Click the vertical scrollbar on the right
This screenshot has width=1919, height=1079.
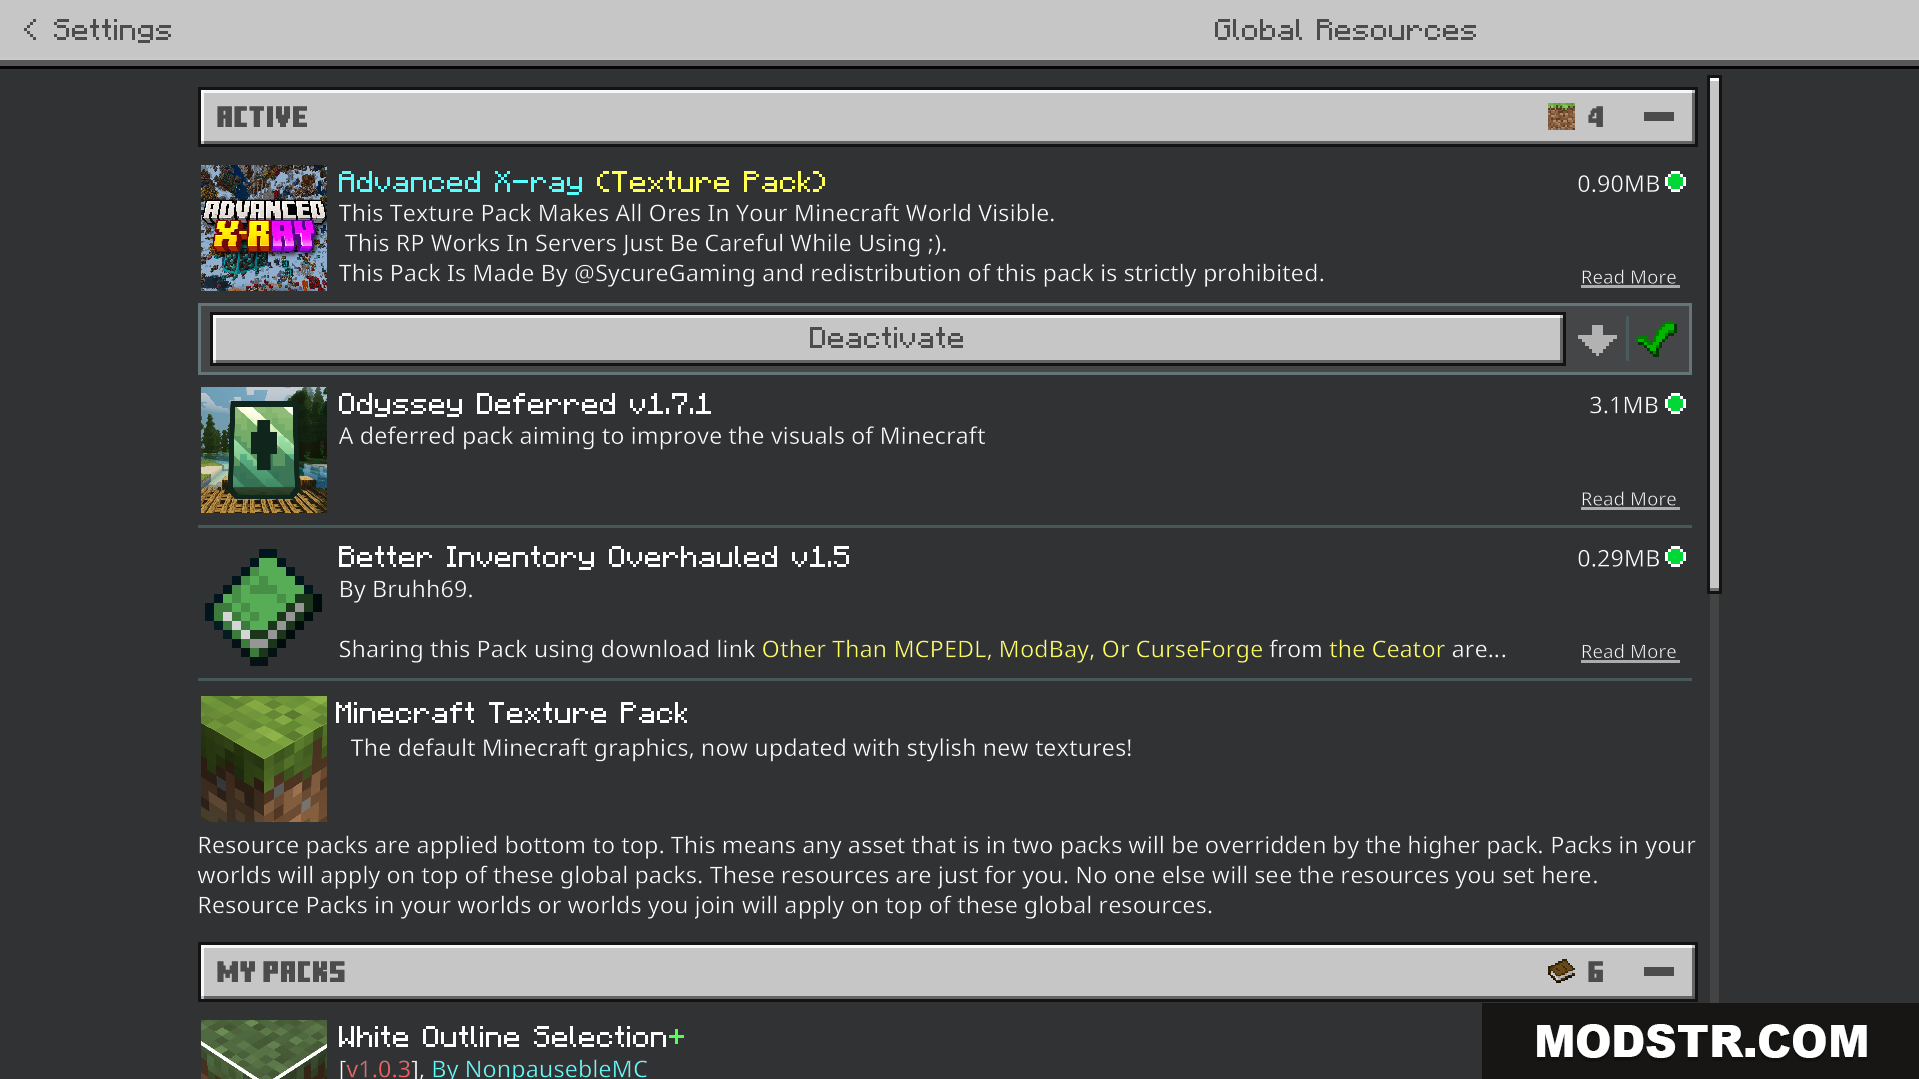pos(1714,335)
